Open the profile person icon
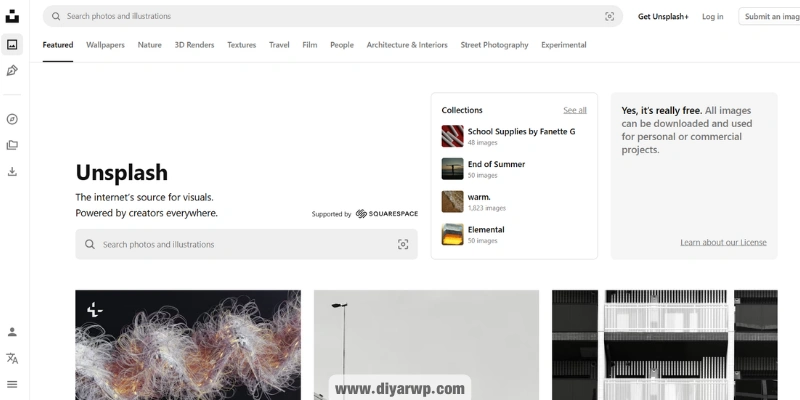Viewport: 800px width, 400px height. [12, 332]
